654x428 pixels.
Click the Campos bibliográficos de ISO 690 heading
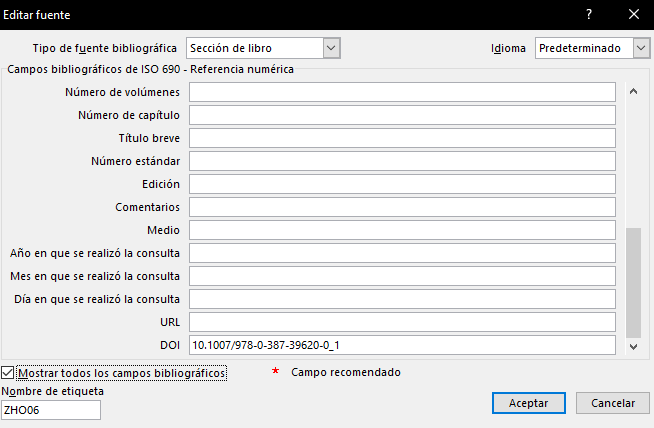click(151, 69)
